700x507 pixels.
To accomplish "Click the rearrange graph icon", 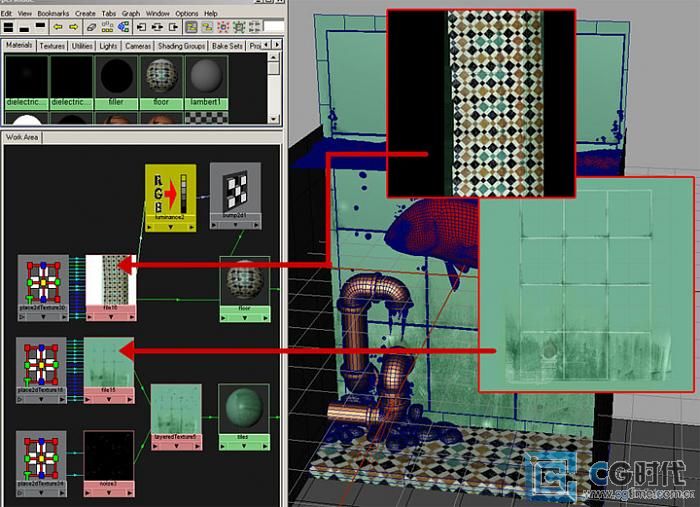I will pos(108,27).
